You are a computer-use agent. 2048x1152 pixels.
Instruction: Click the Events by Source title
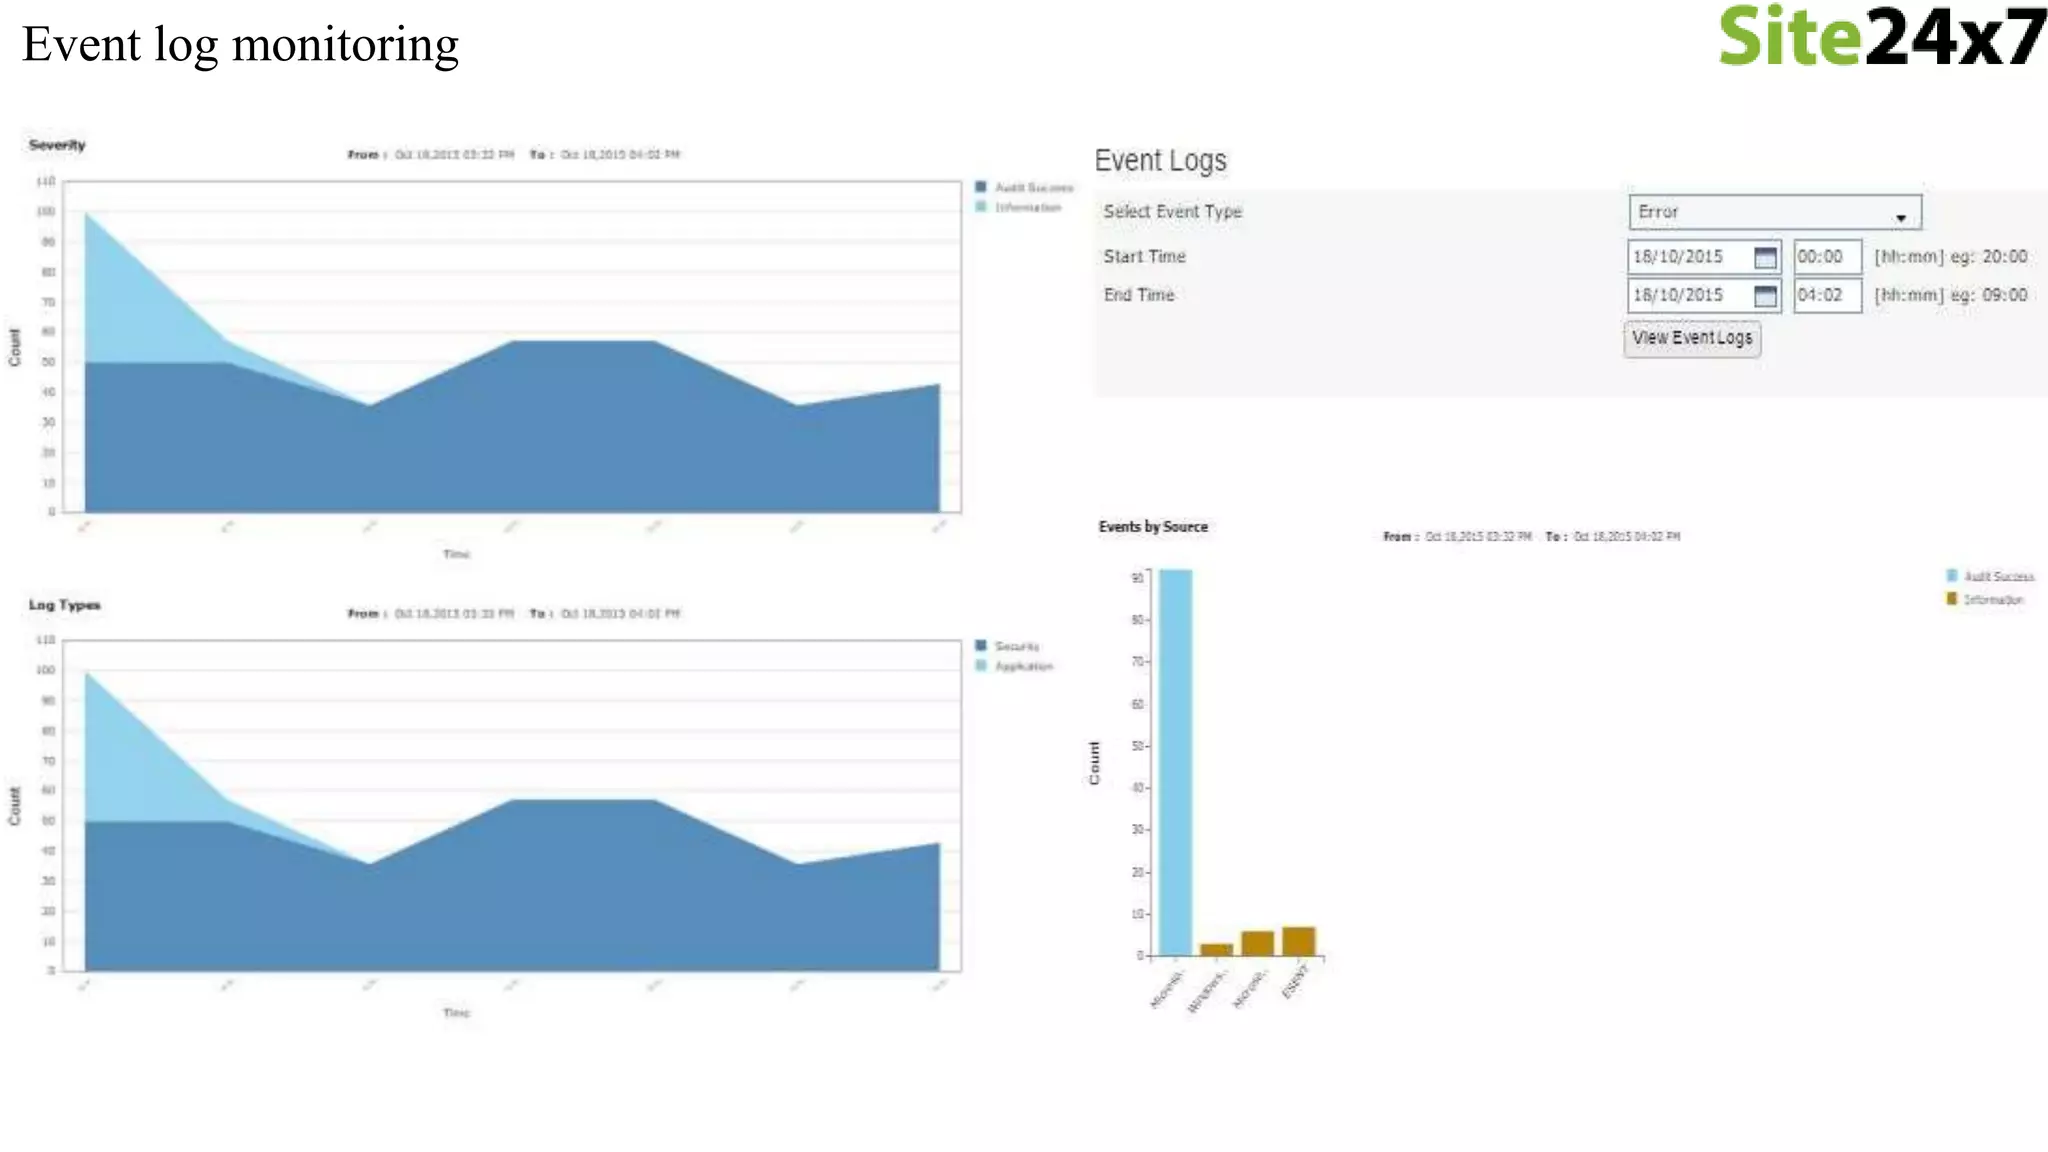1153,526
